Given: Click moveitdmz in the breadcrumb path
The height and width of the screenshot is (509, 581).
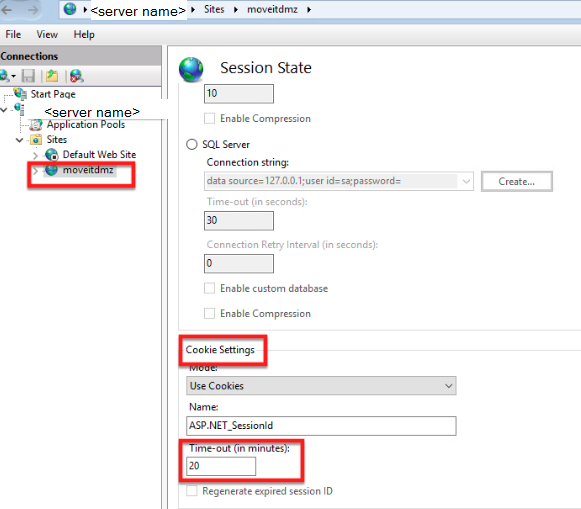Looking at the screenshot, I should [272, 9].
